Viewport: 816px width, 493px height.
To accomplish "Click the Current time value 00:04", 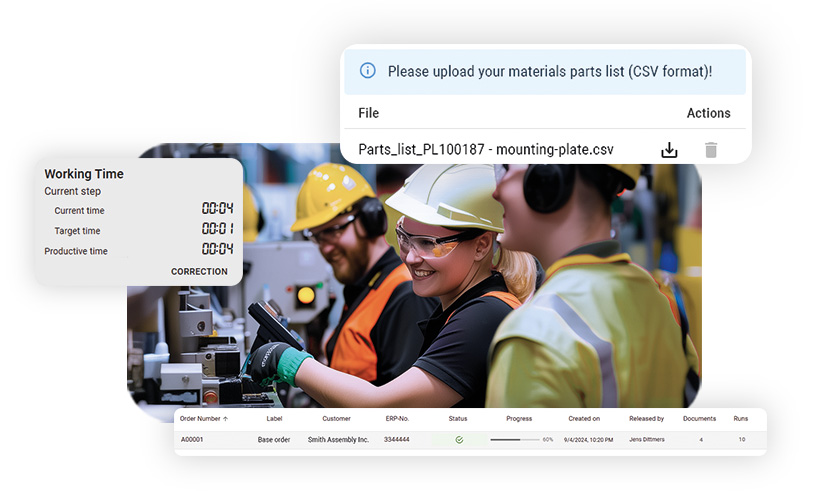I will (x=218, y=209).
